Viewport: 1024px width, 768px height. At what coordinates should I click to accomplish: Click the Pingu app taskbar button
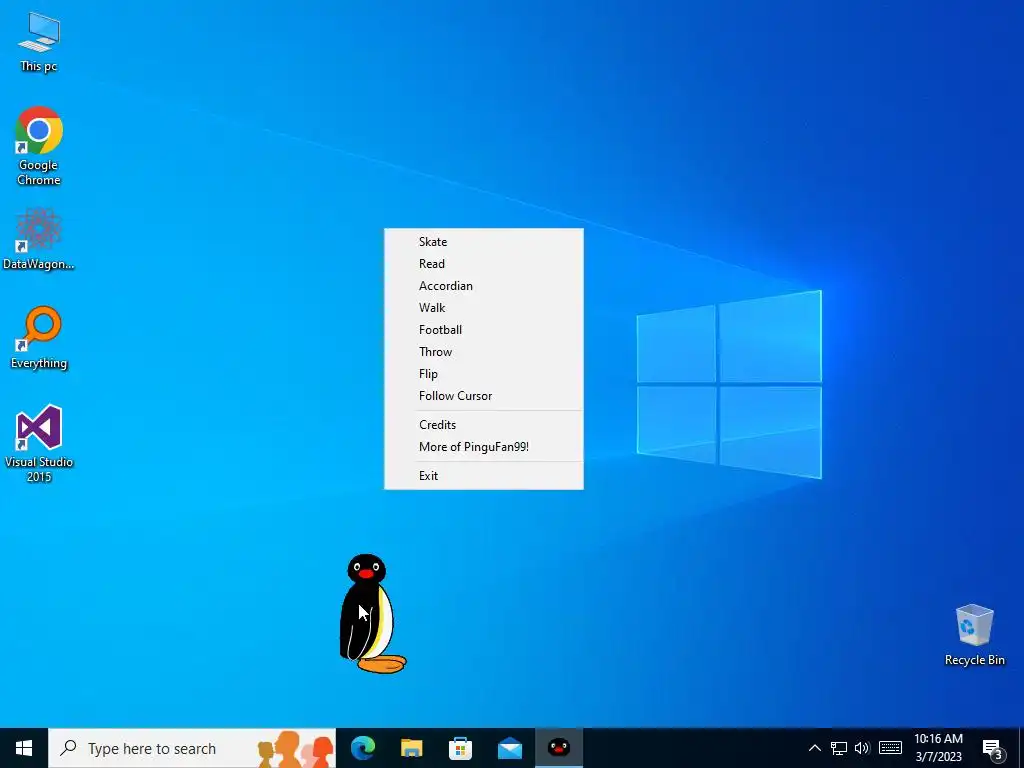(558, 748)
